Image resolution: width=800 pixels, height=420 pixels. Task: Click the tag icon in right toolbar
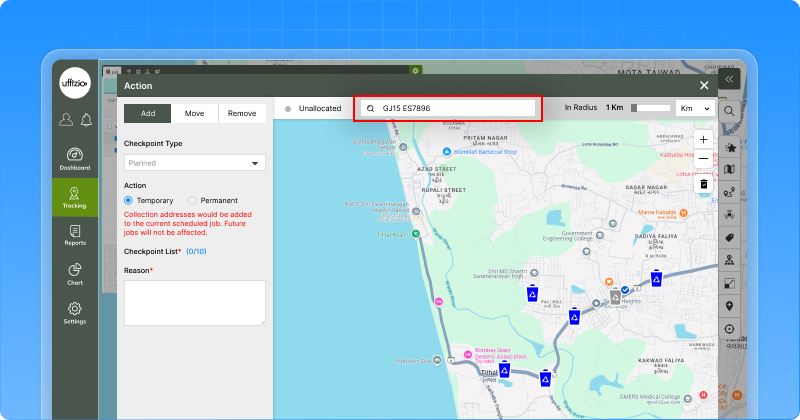pos(730,236)
